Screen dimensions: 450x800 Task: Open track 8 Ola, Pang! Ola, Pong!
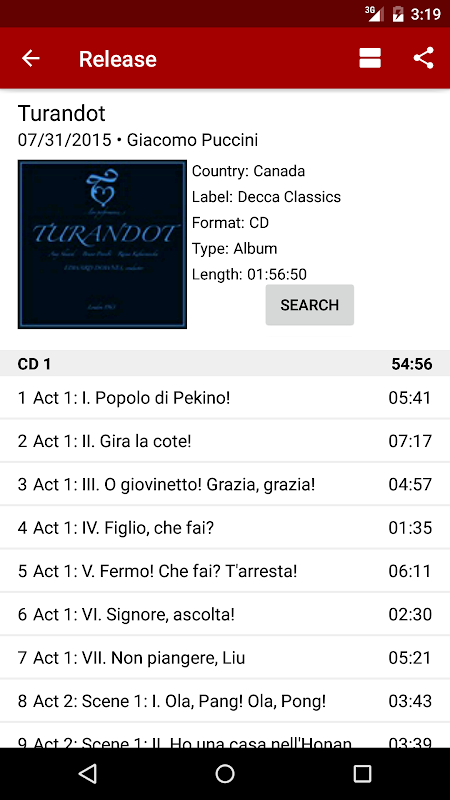click(225, 701)
